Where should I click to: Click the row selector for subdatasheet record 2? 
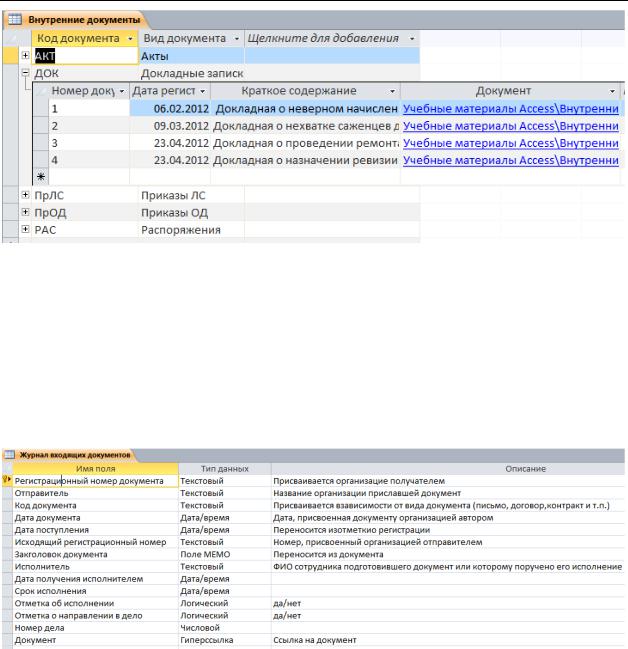coord(41,126)
